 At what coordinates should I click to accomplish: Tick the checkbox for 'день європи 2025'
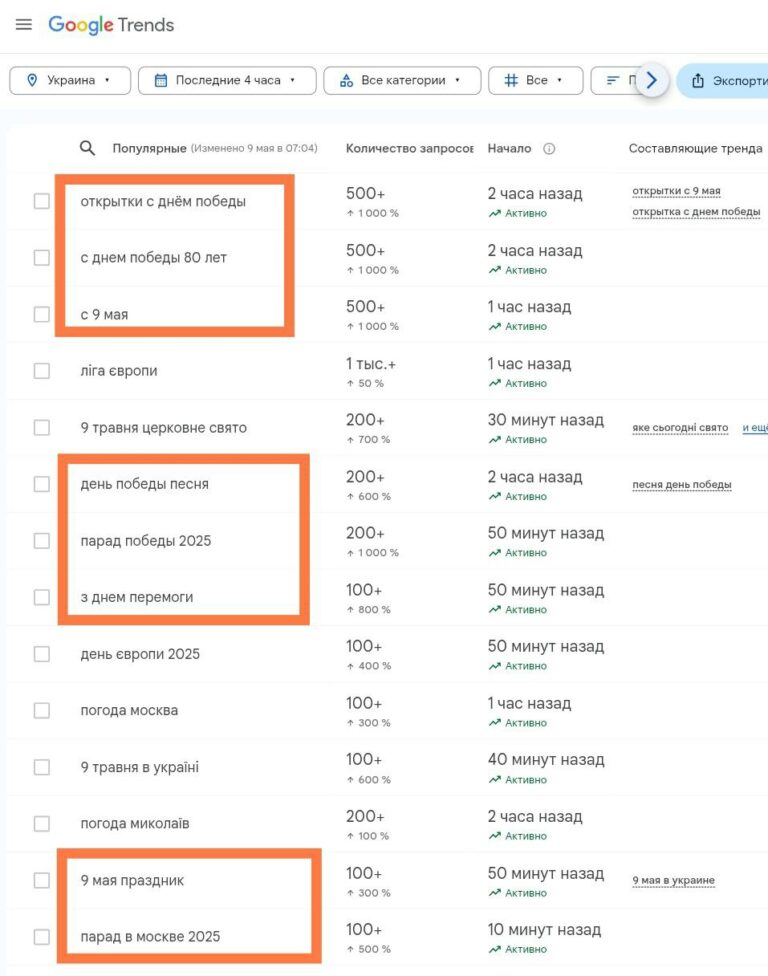(41, 654)
